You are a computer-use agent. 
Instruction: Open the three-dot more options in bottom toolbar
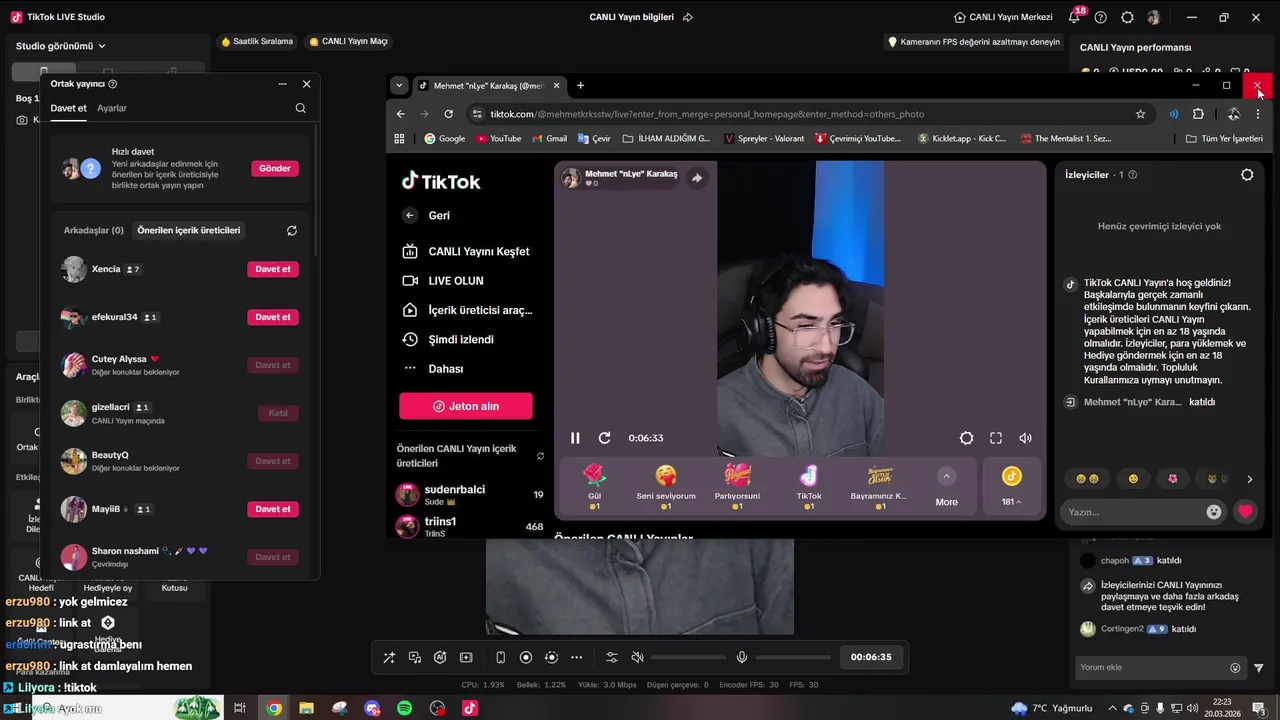click(x=576, y=657)
